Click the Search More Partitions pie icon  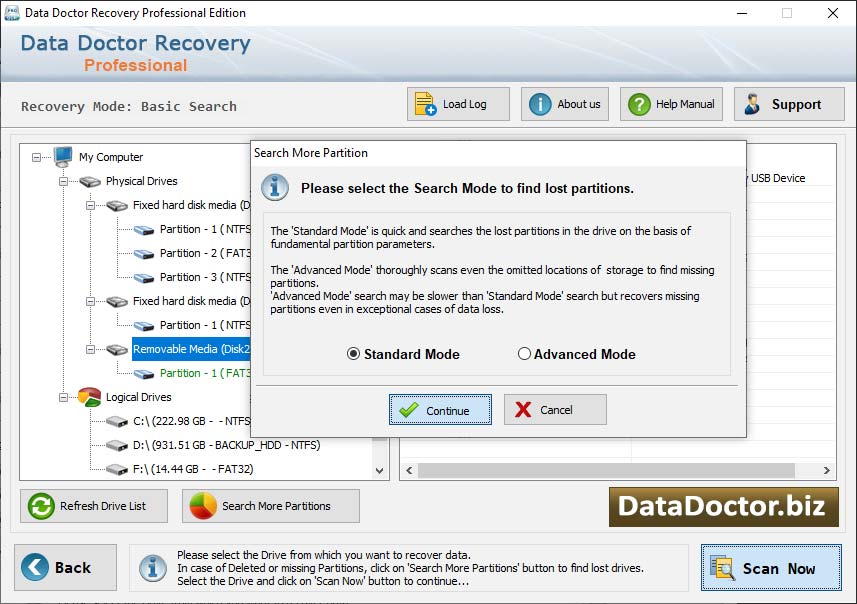click(x=203, y=506)
